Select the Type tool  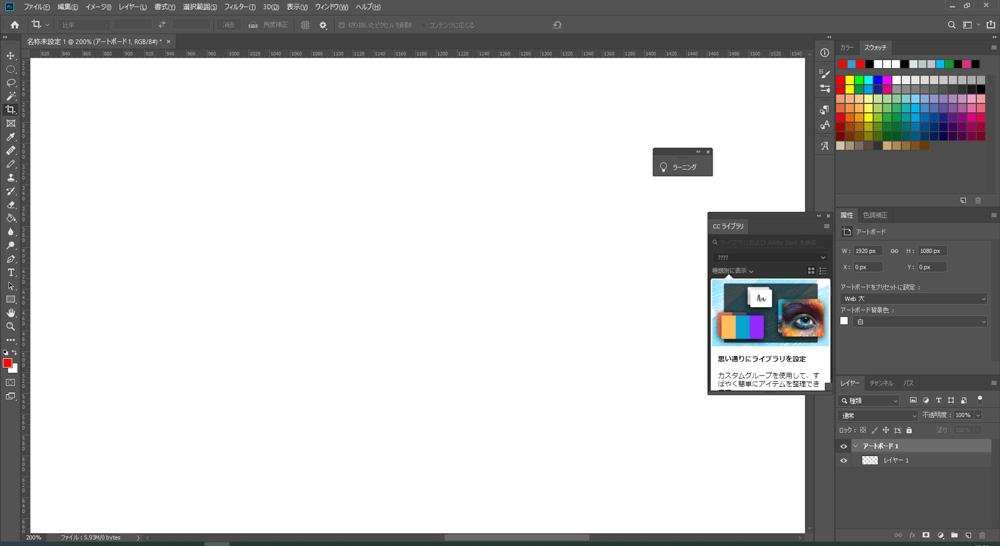click(x=11, y=272)
